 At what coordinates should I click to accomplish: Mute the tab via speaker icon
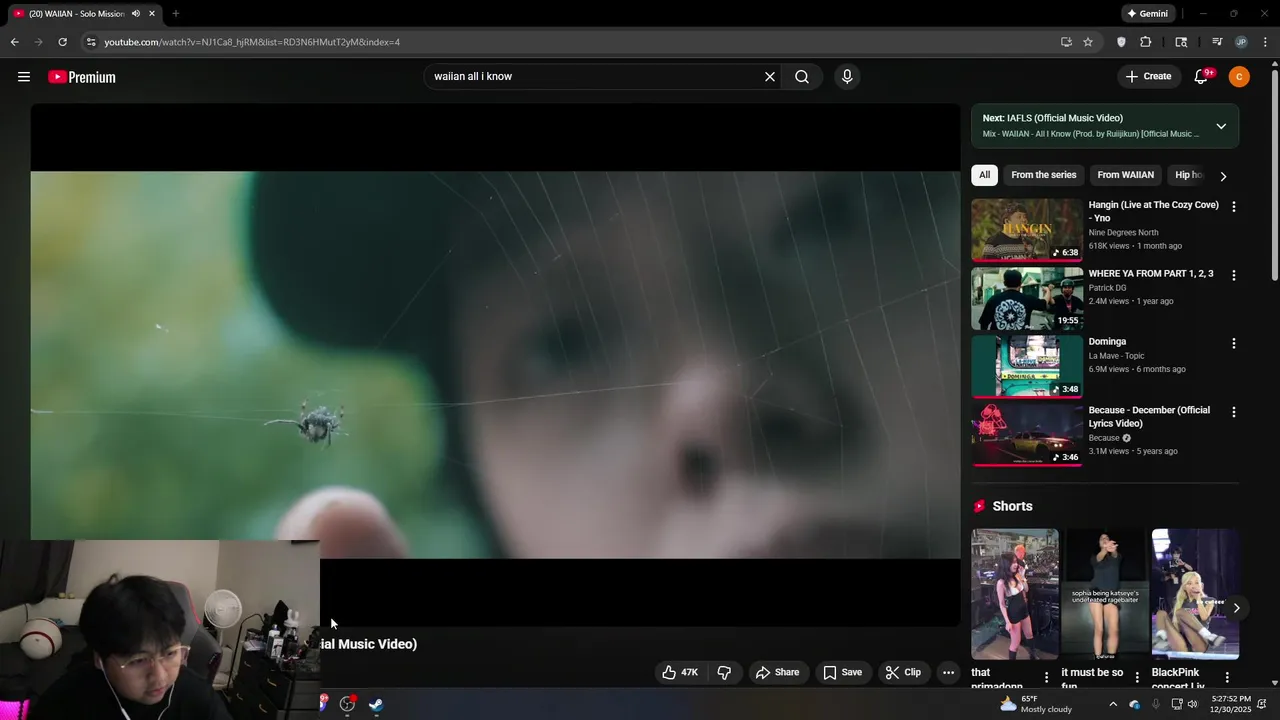tap(136, 14)
